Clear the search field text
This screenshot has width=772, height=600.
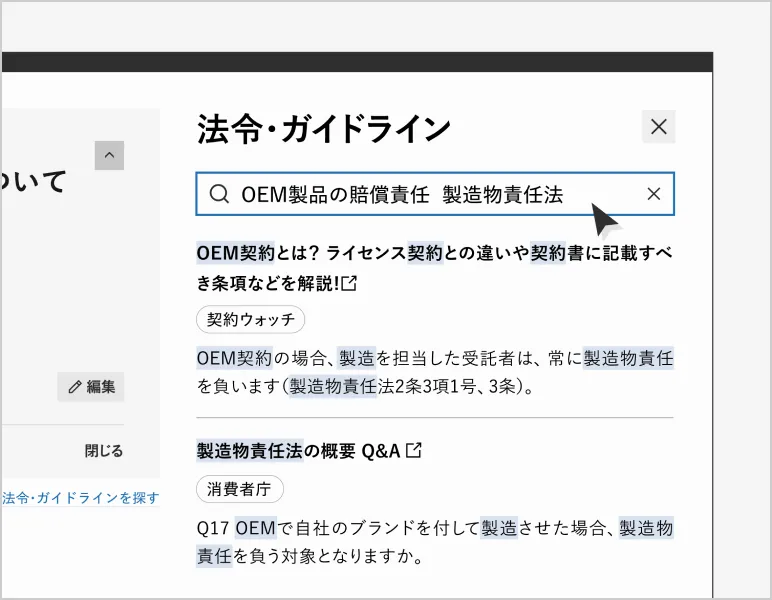tap(653, 194)
